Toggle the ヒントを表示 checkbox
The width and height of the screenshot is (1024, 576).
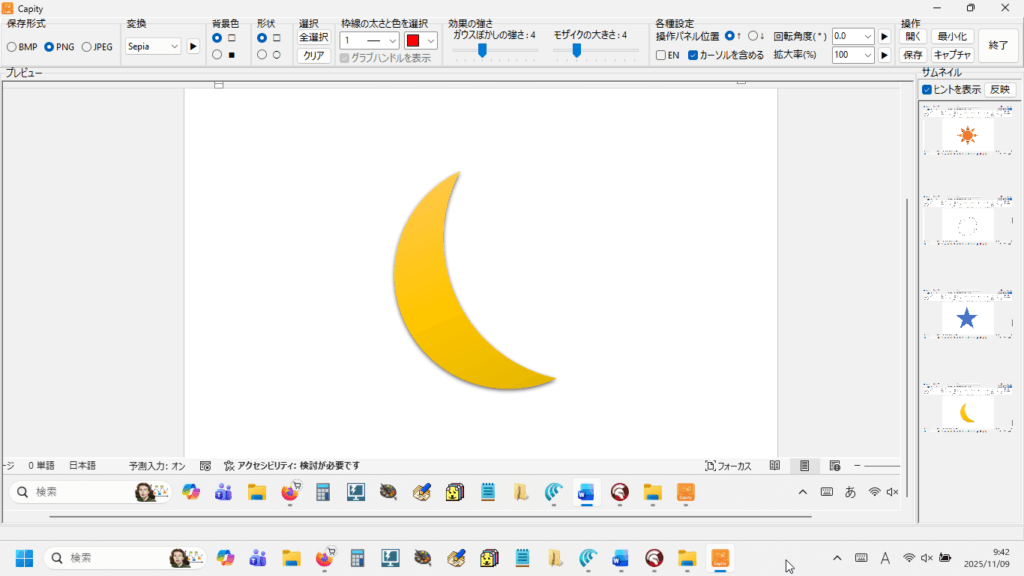click(927, 90)
